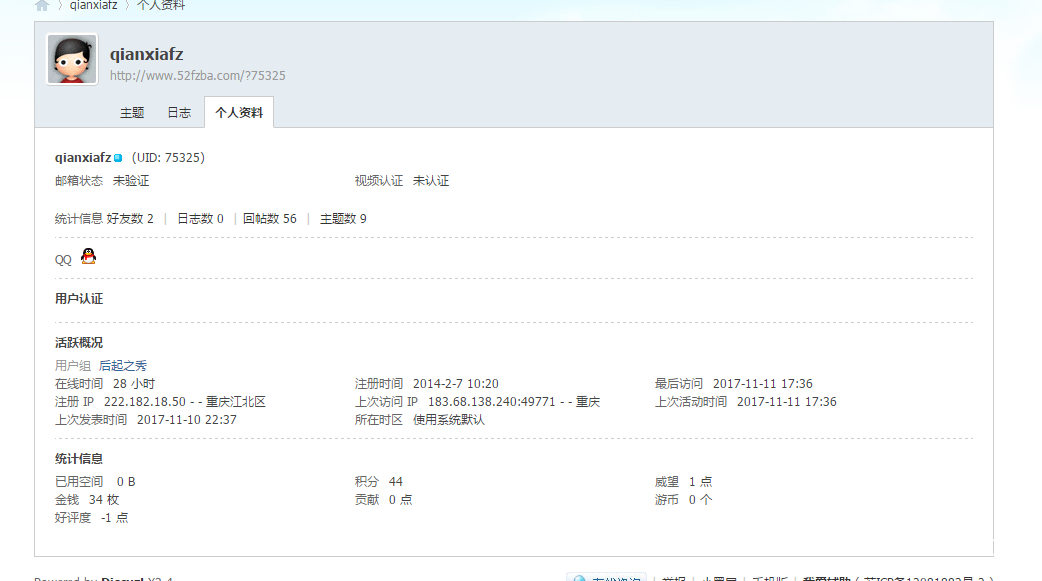Select the 个人资料 tab
Image resolution: width=1042 pixels, height=581 pixels.
tap(239, 113)
